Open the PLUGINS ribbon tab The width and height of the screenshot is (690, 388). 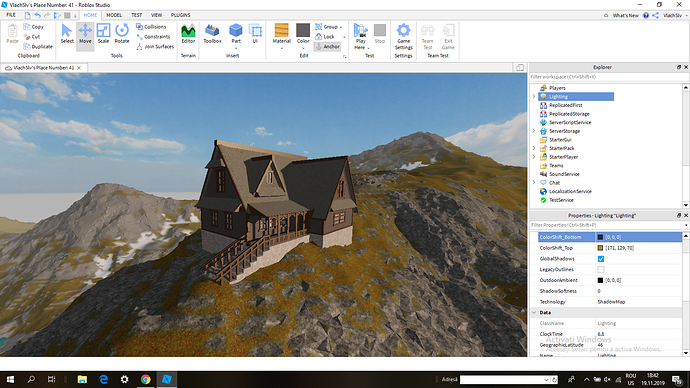click(x=180, y=15)
